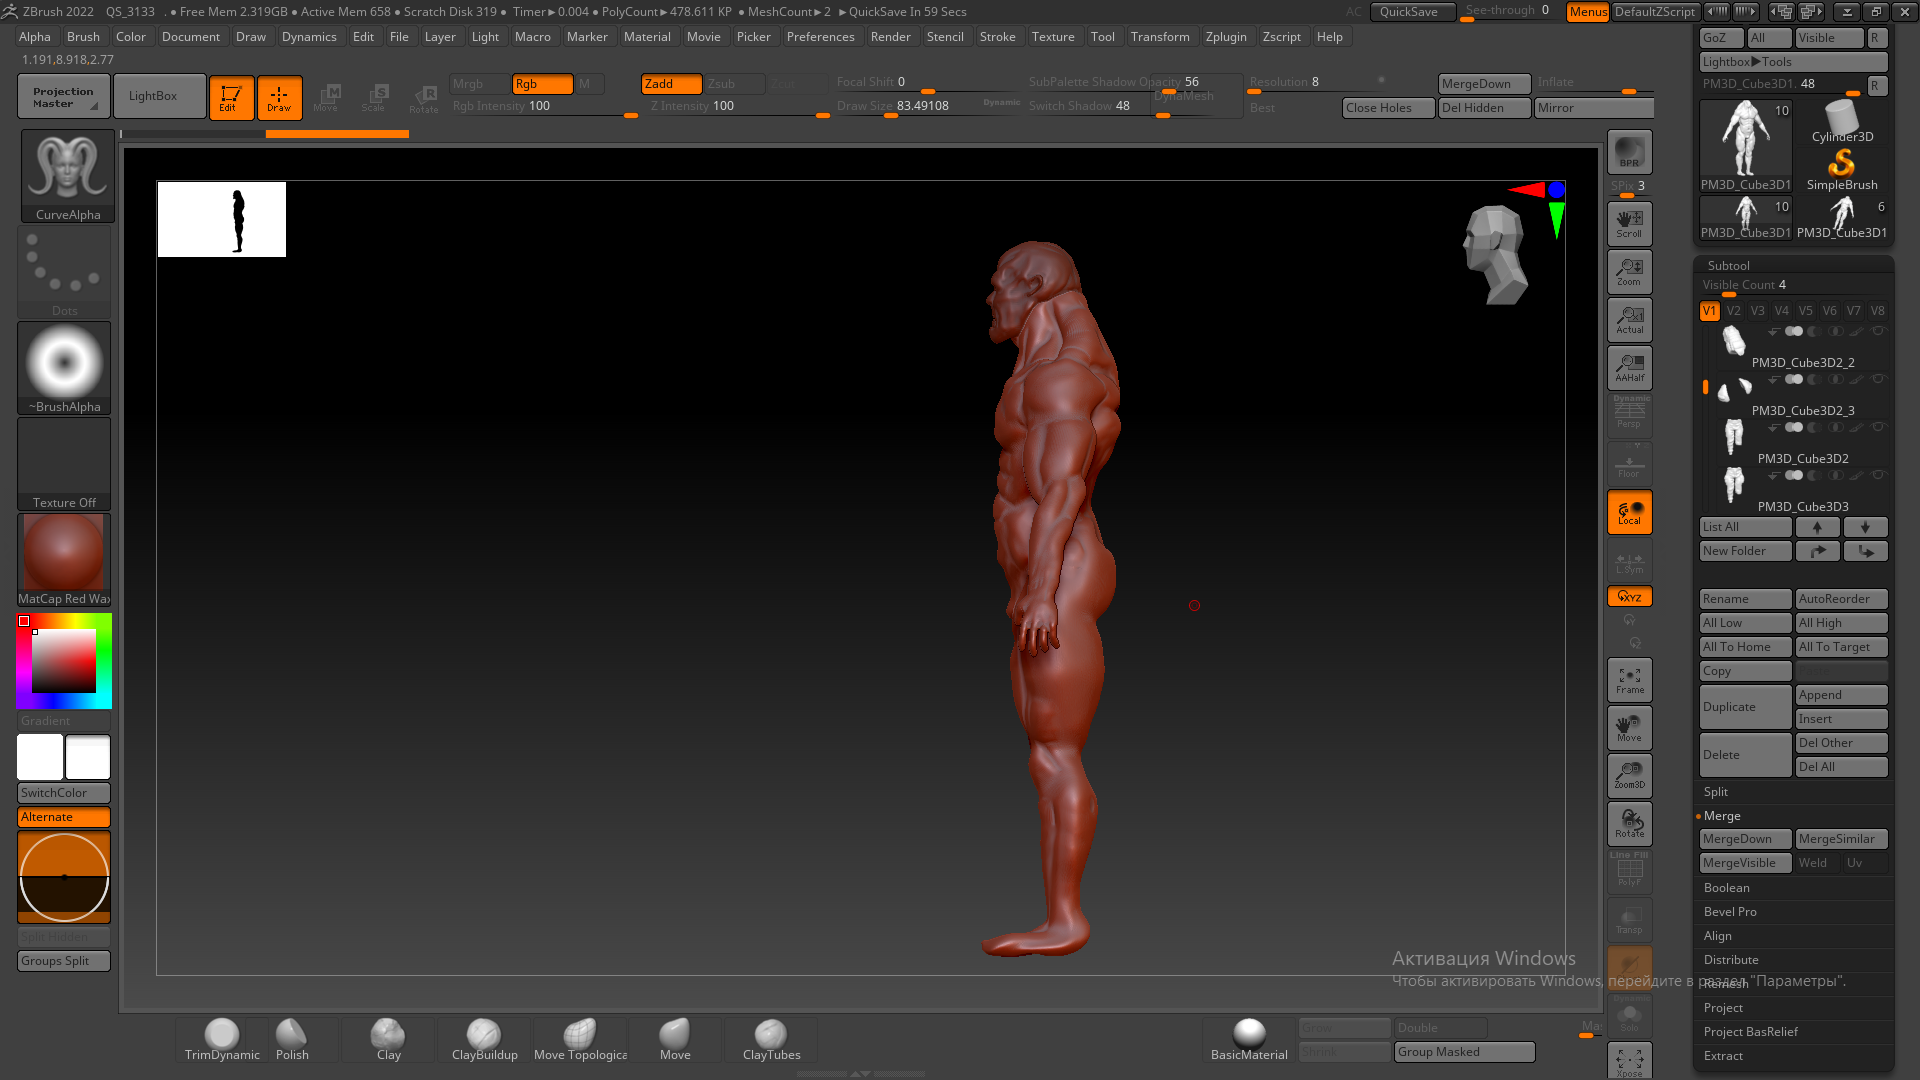
Task: Open the AAHalf view icon
Action: 1629,367
